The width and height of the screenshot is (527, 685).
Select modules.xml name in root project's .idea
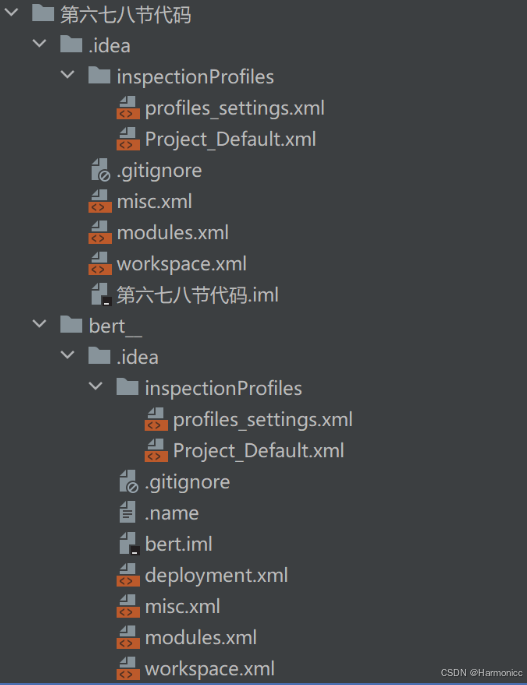pyautogui.click(x=173, y=233)
